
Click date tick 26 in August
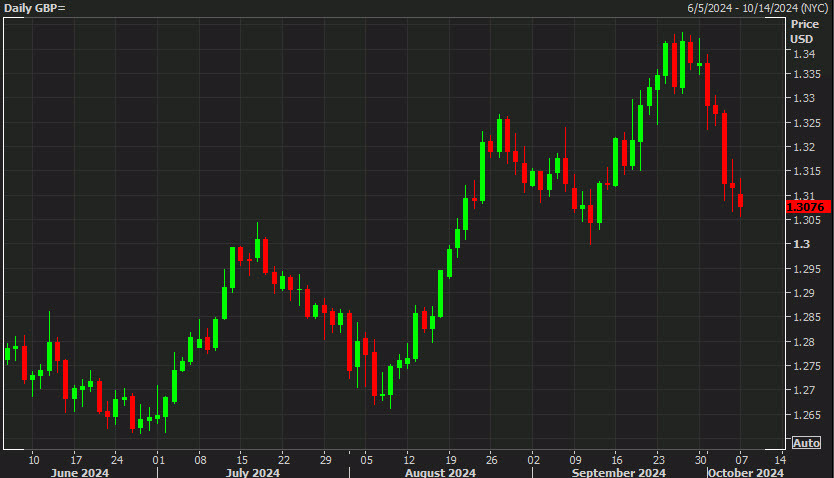(x=491, y=460)
